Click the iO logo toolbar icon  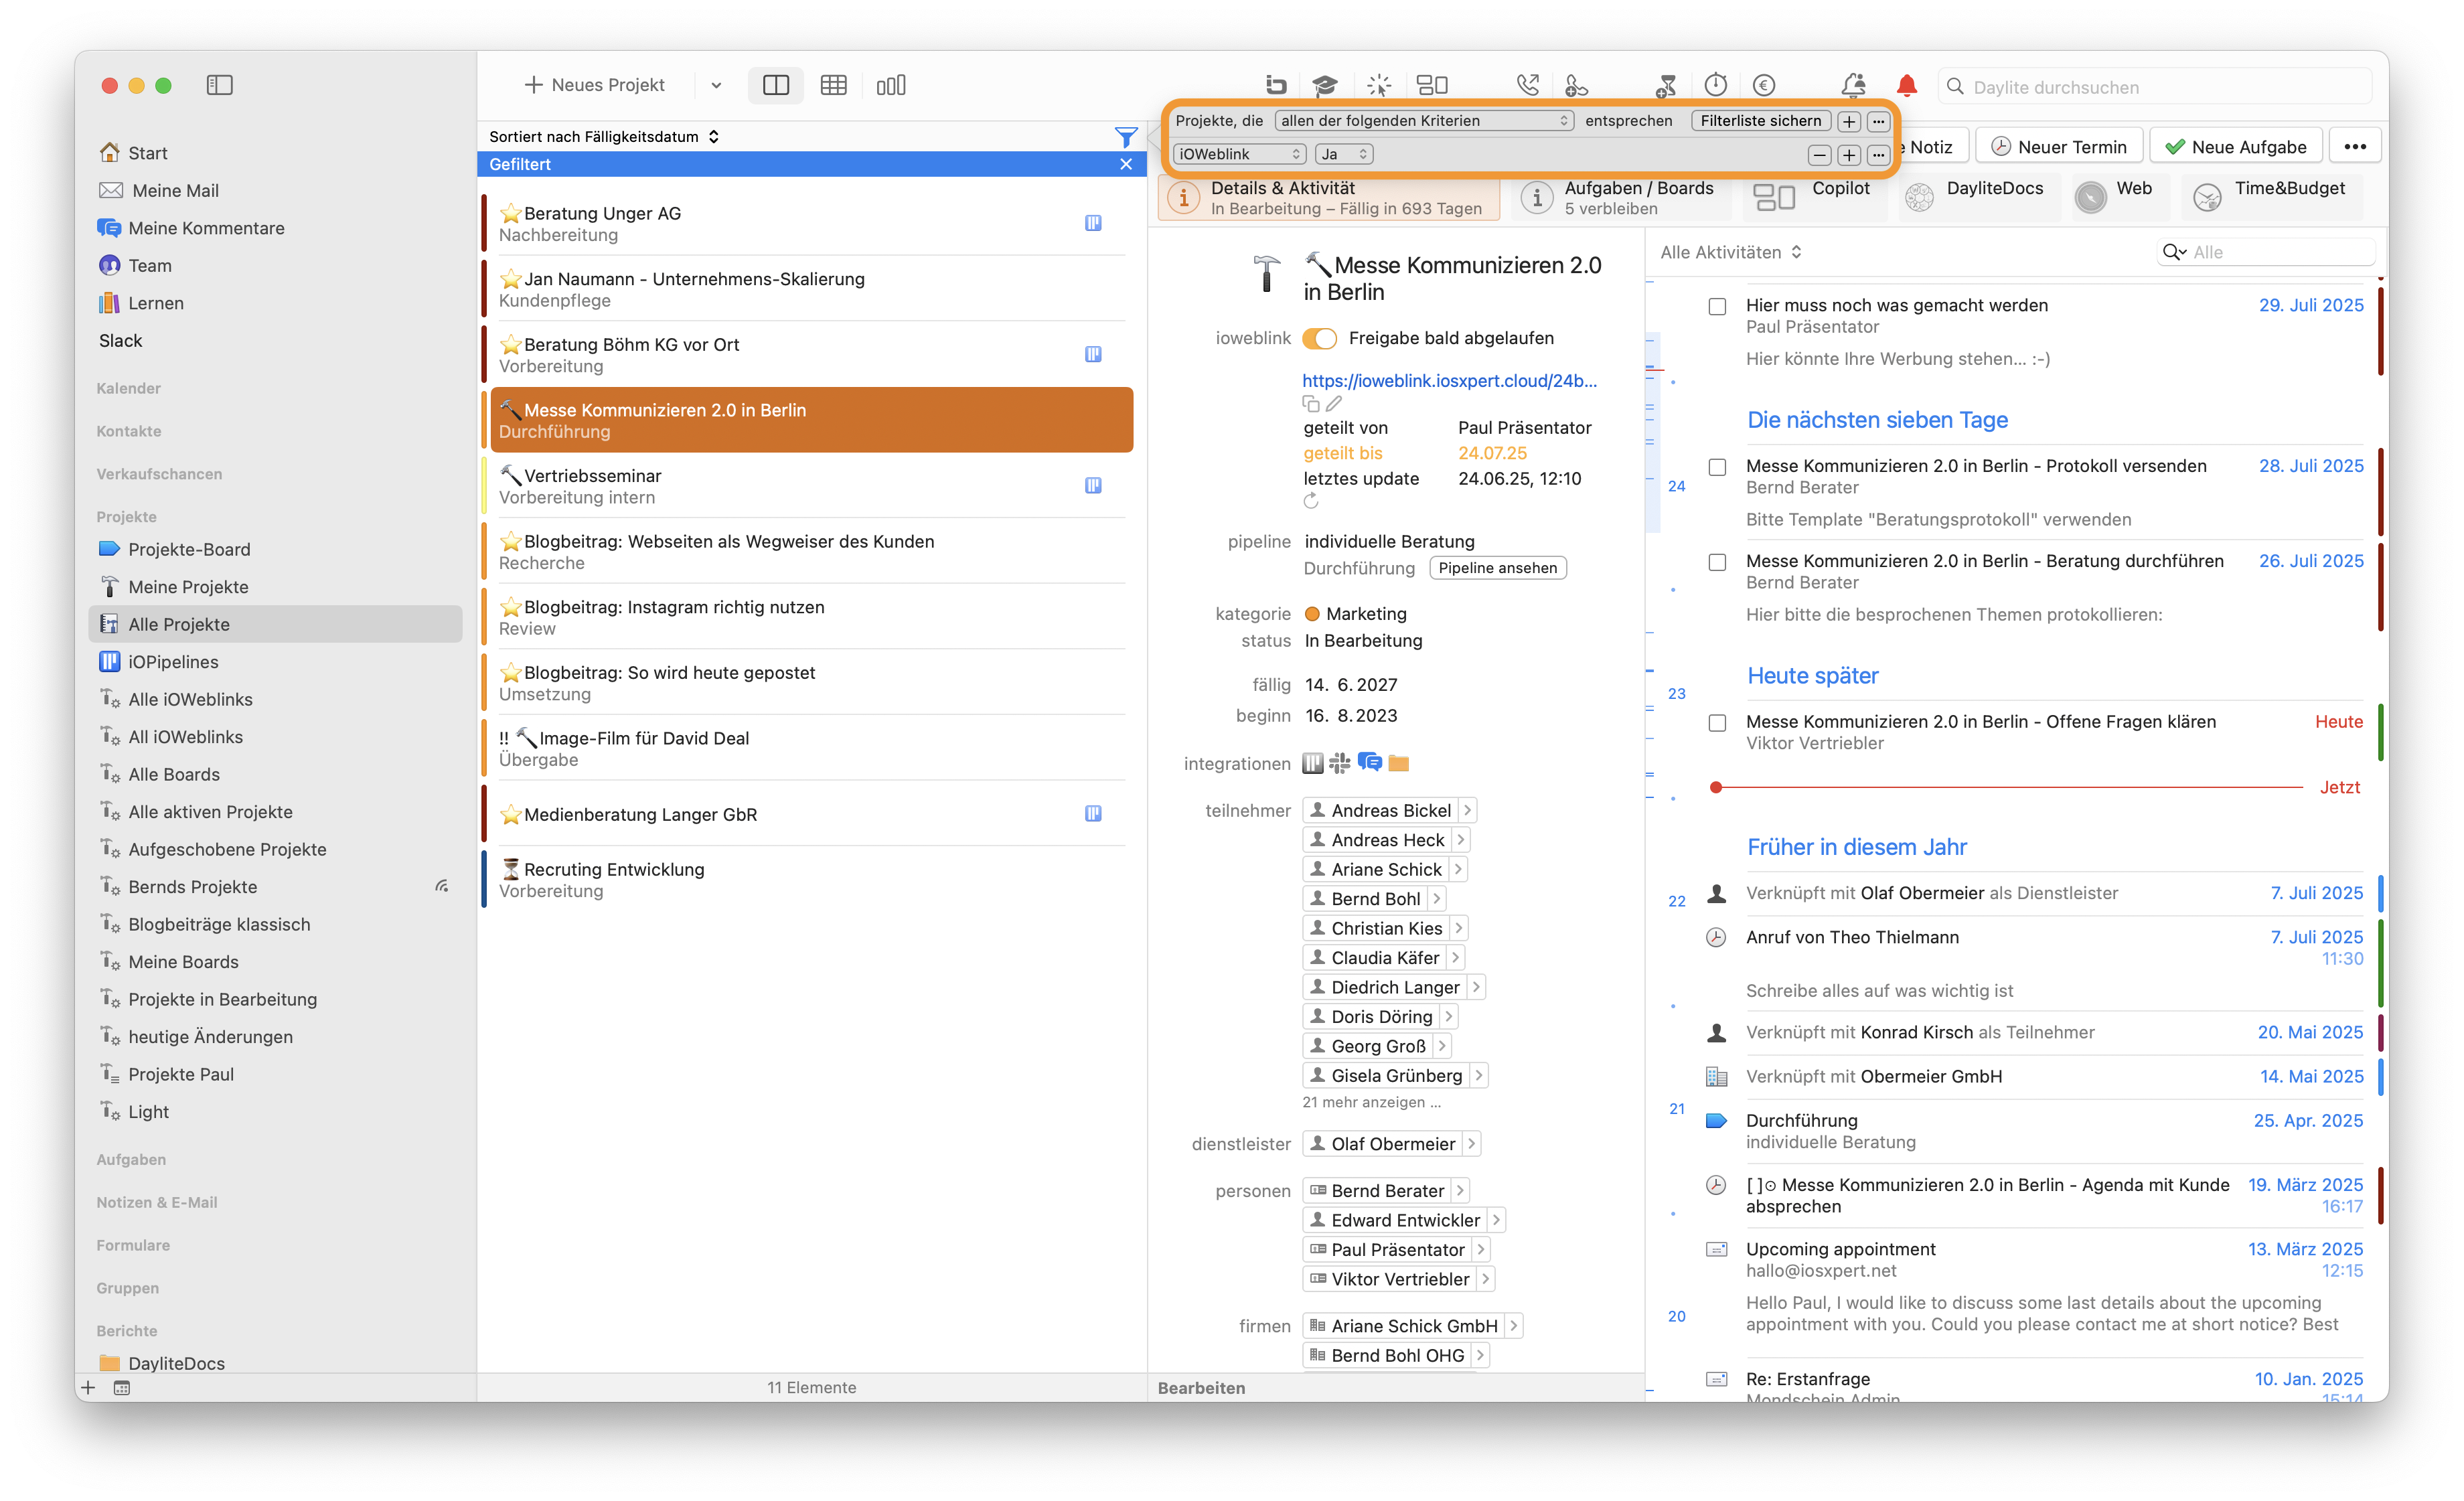1275,85
